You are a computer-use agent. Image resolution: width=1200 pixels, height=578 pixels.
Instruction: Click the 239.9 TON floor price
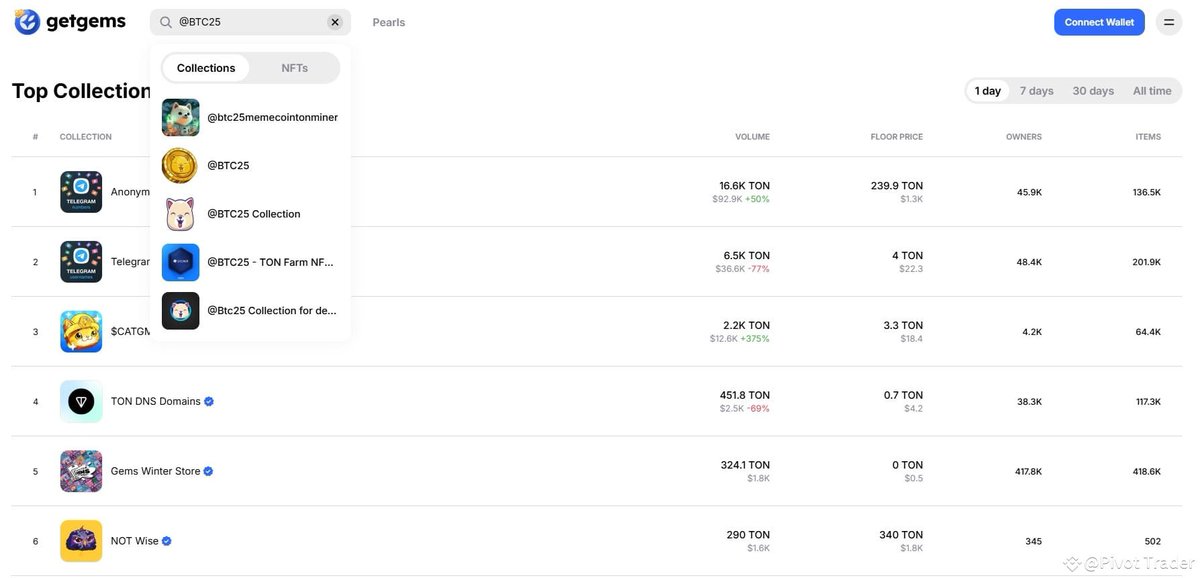(897, 186)
